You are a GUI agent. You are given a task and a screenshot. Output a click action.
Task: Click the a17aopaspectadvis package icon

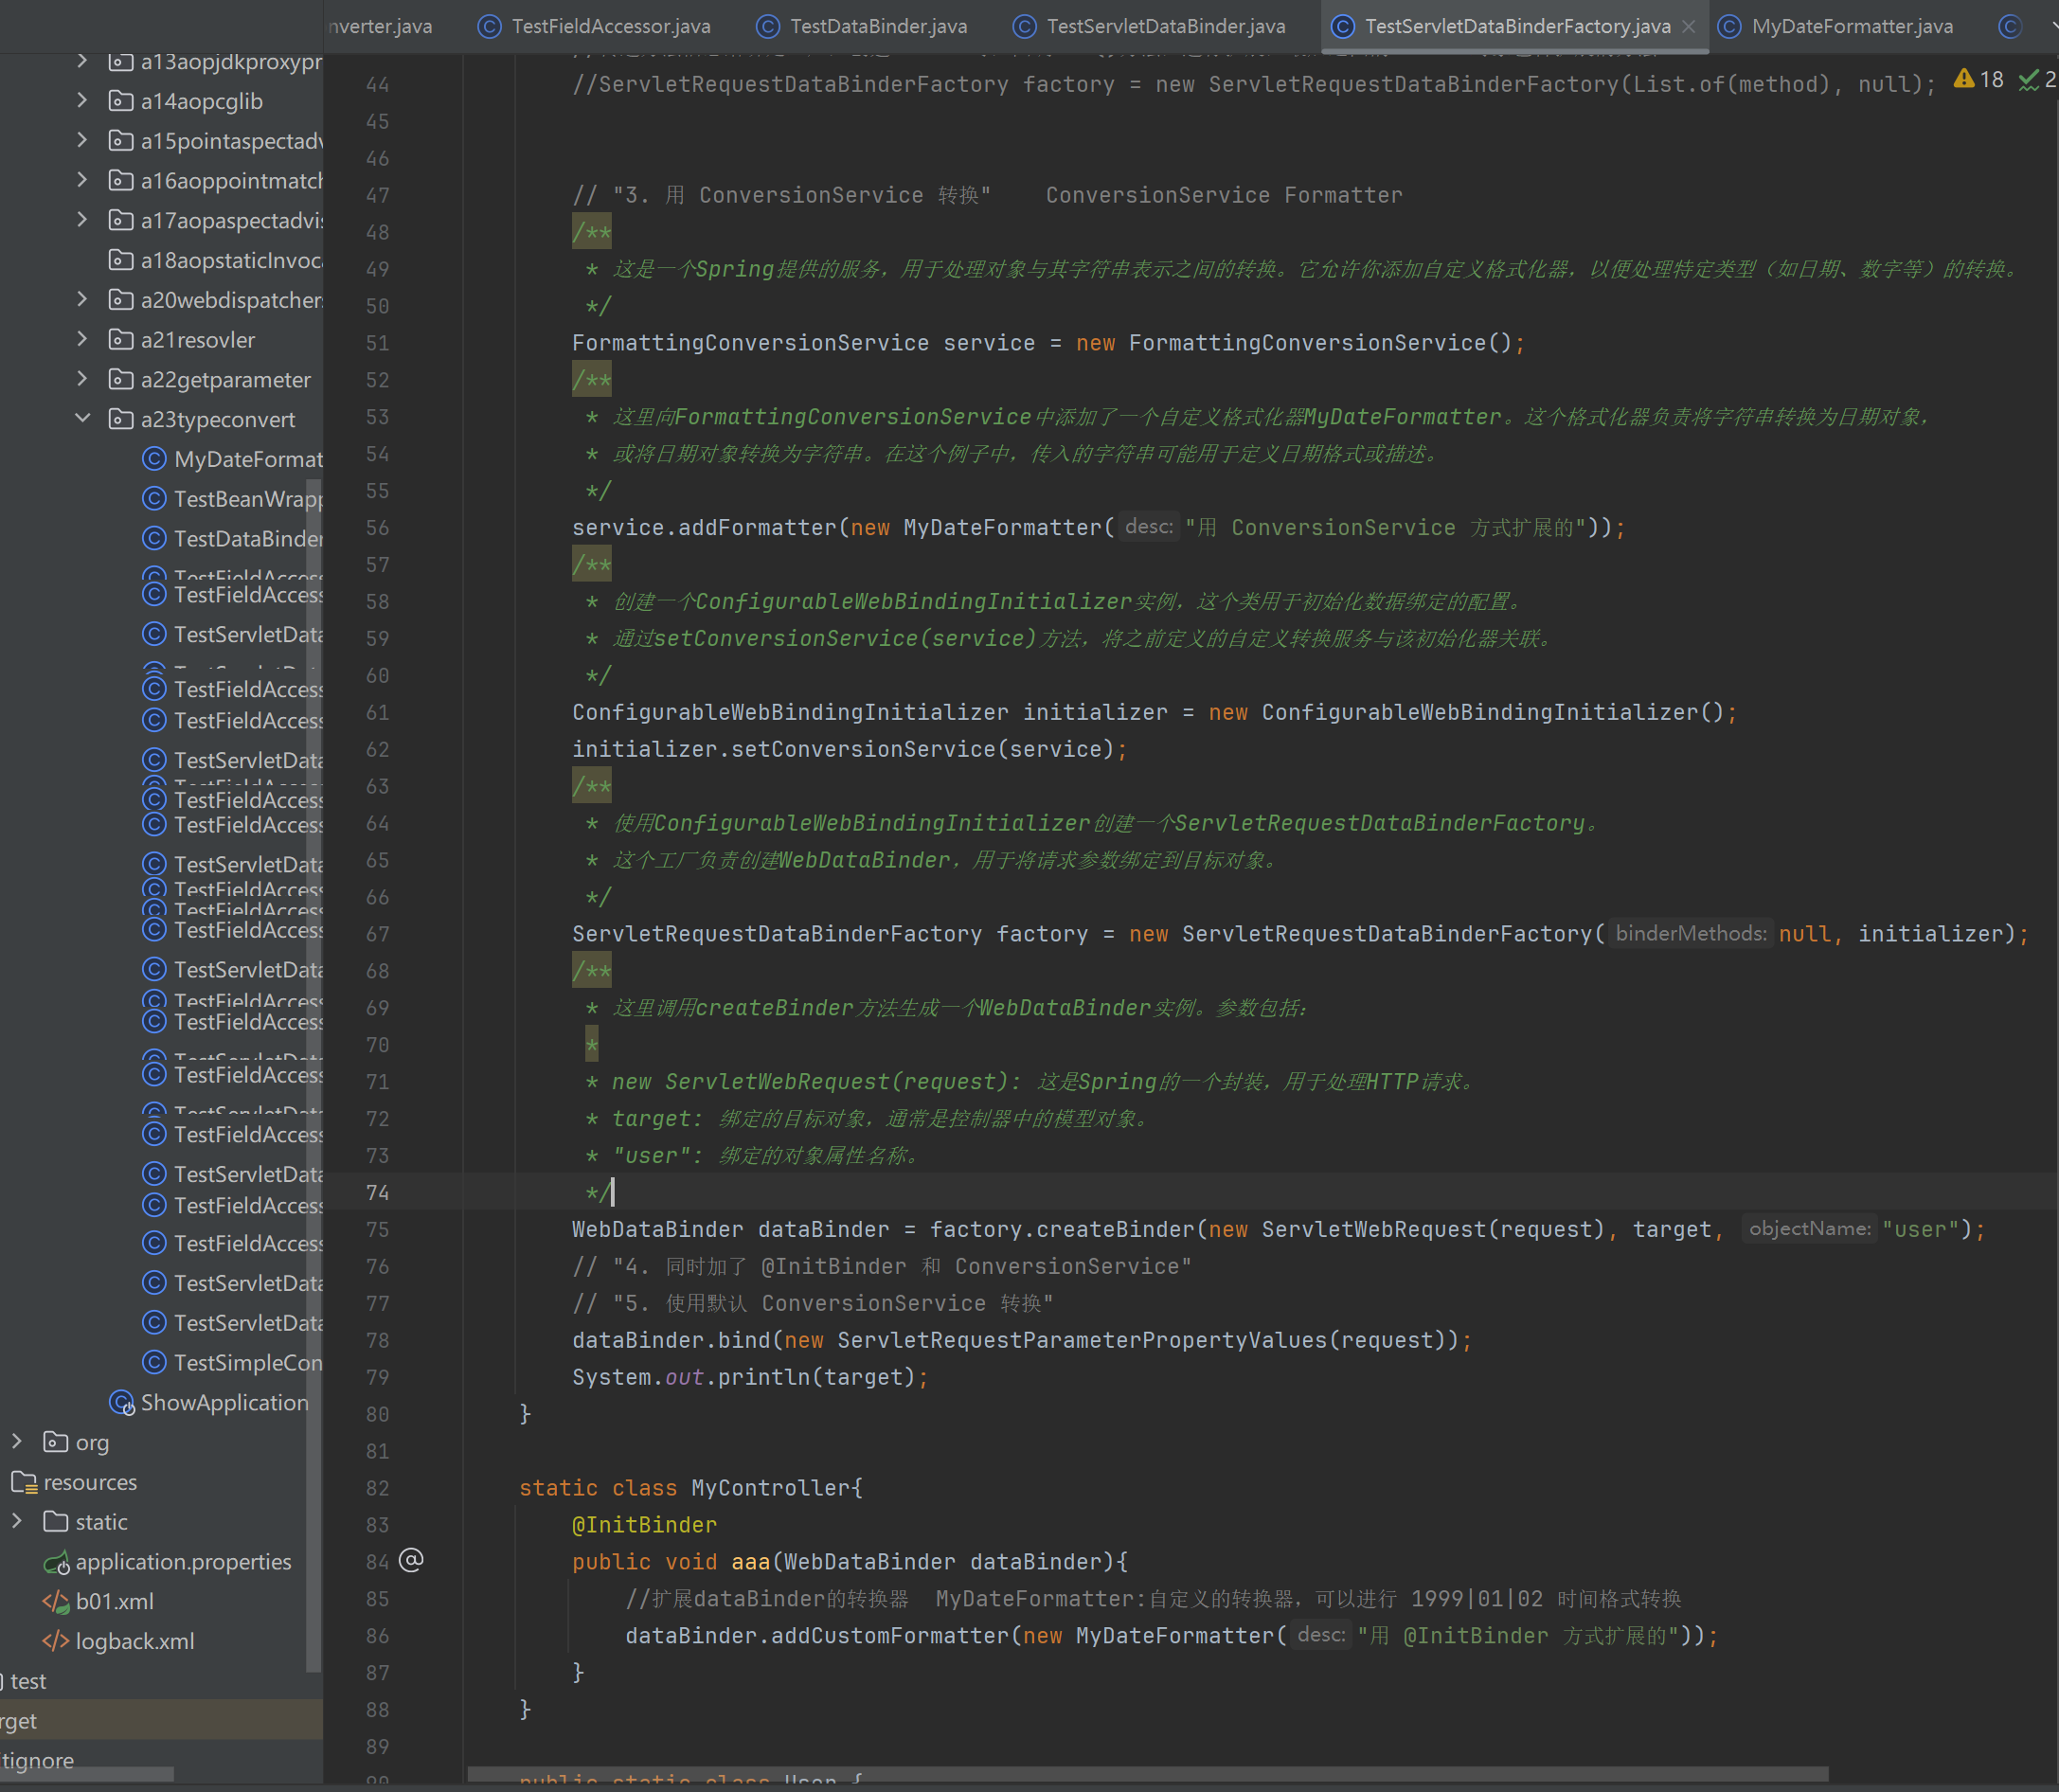(x=121, y=221)
